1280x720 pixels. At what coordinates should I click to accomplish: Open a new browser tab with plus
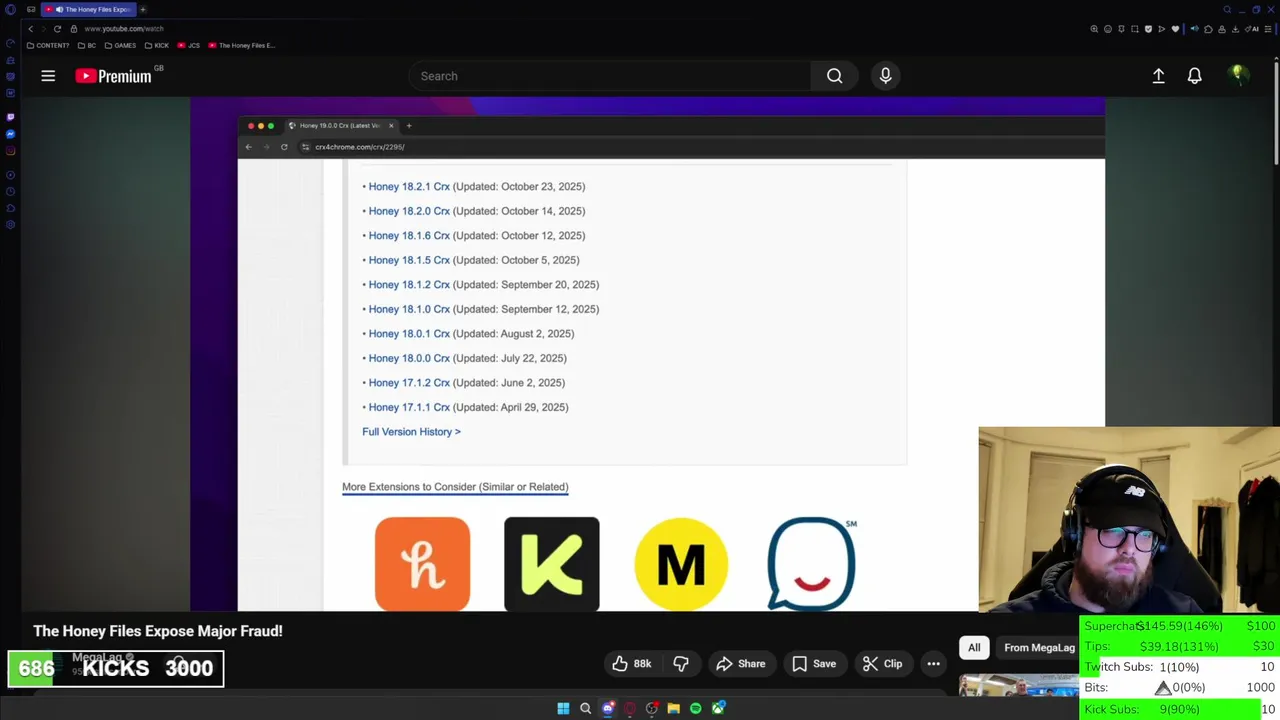[x=142, y=9]
